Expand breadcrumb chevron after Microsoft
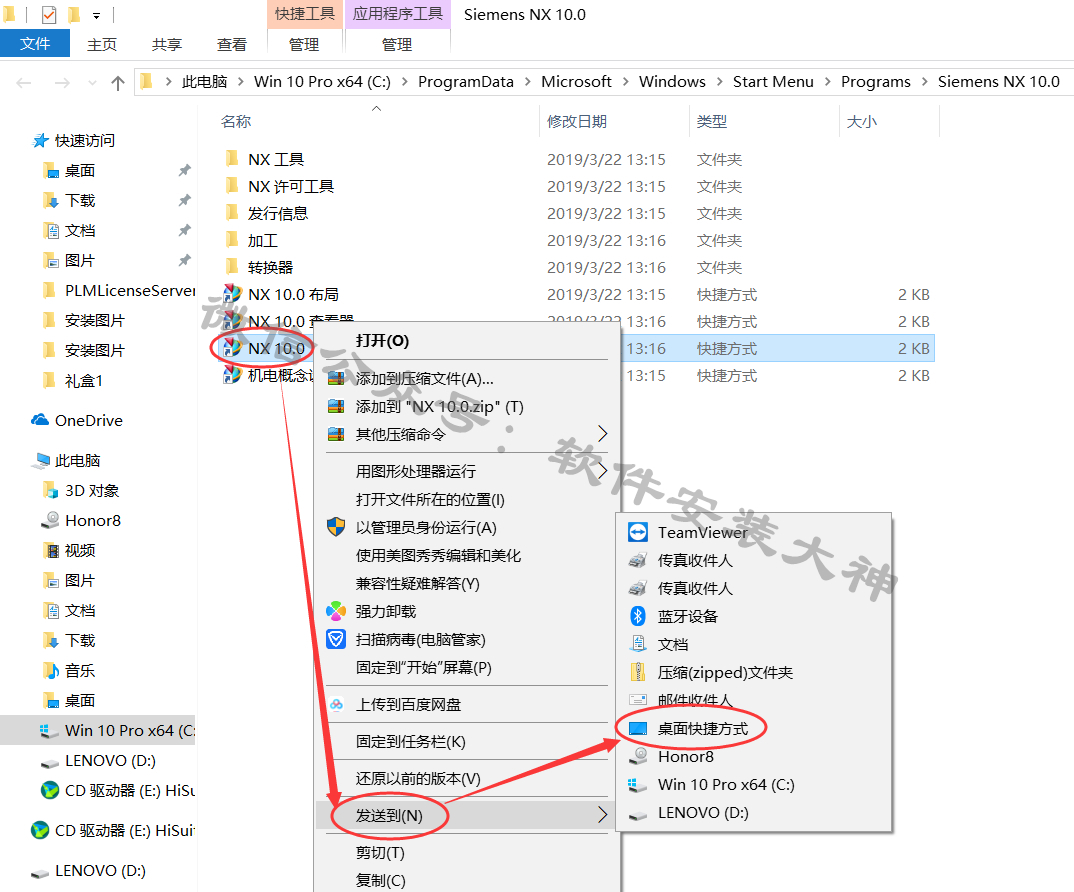1074x892 pixels. coord(625,82)
